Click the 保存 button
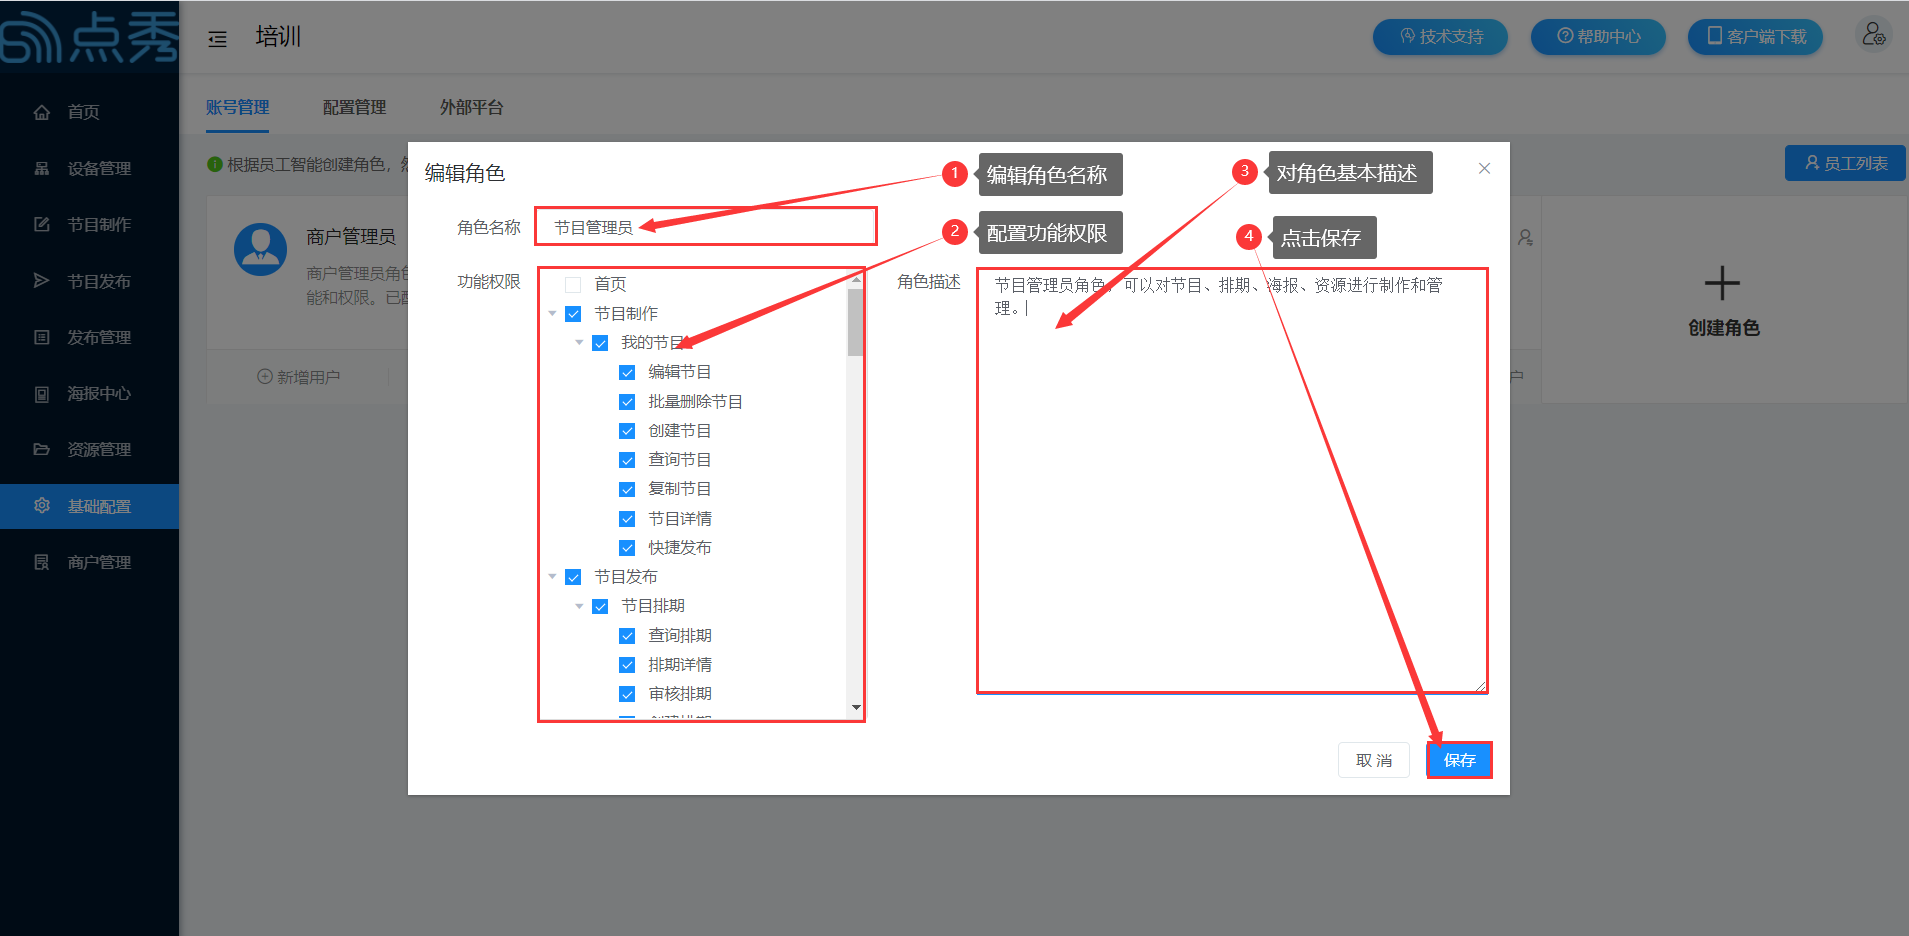 pyautogui.click(x=1459, y=760)
